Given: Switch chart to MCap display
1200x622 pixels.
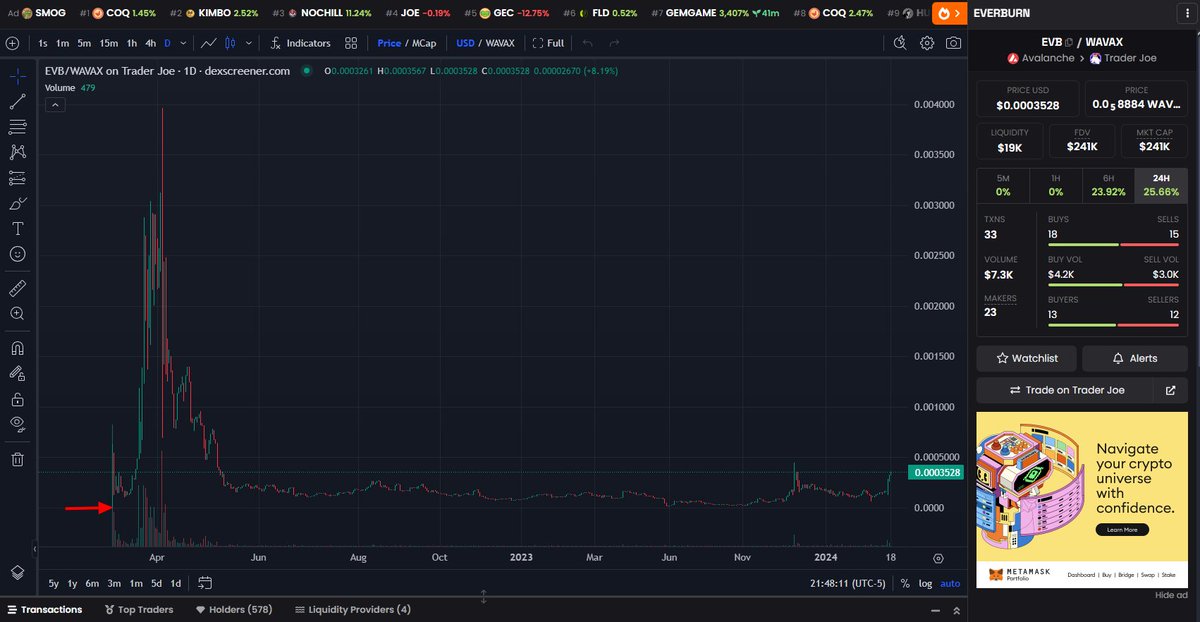Looking at the screenshot, I should 424,43.
